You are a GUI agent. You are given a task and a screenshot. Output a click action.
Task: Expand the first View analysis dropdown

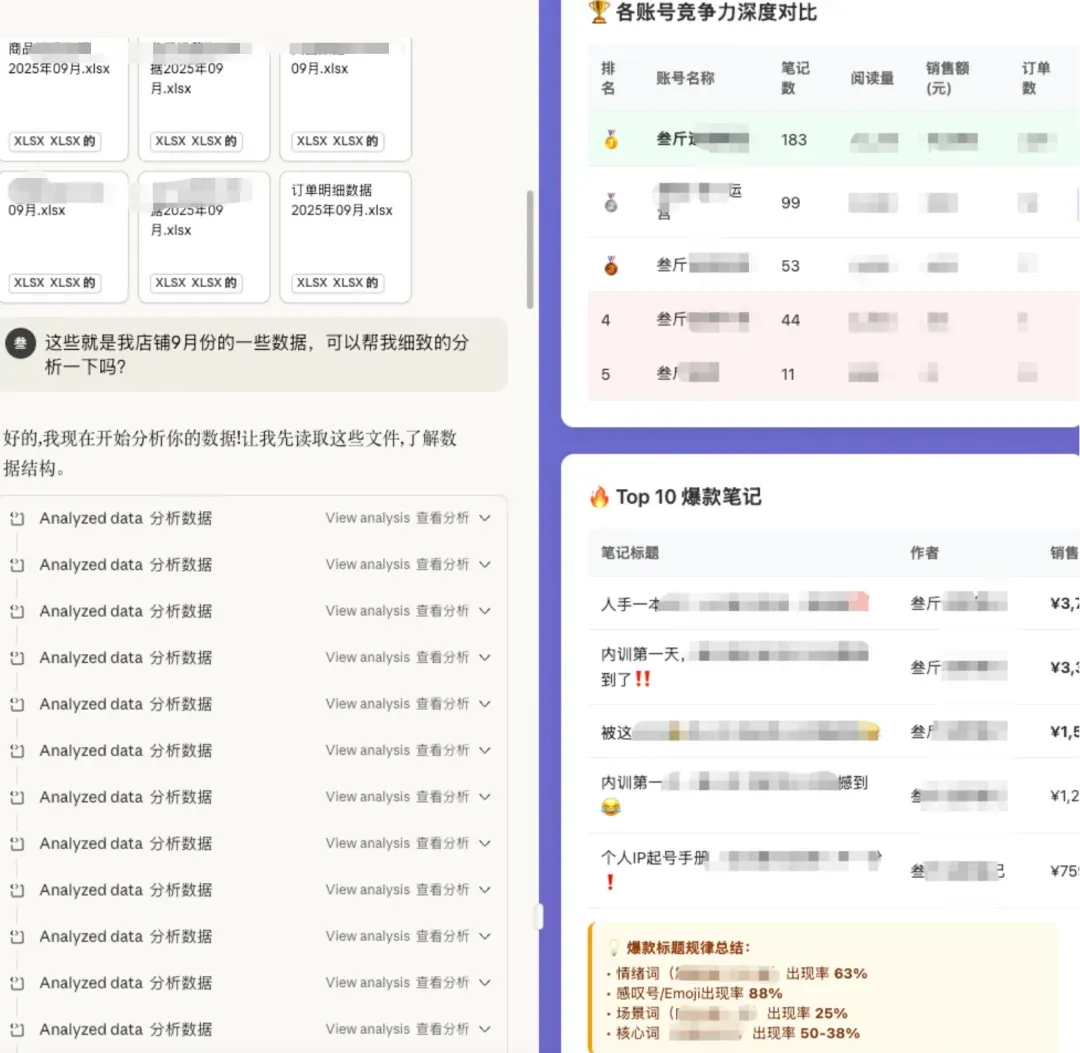pos(484,518)
